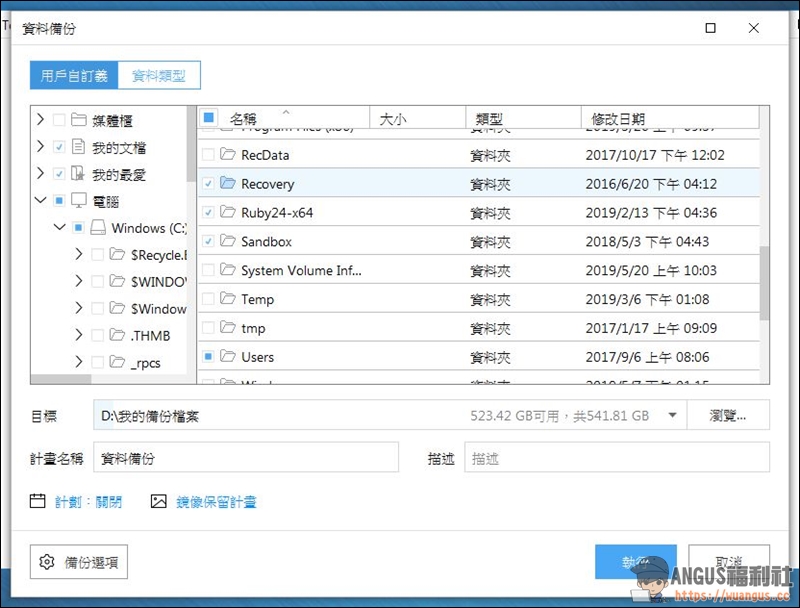This screenshot has width=800, height=608.
Task: Toggle the Ruby24-x64 checkbox
Action: (x=208, y=213)
